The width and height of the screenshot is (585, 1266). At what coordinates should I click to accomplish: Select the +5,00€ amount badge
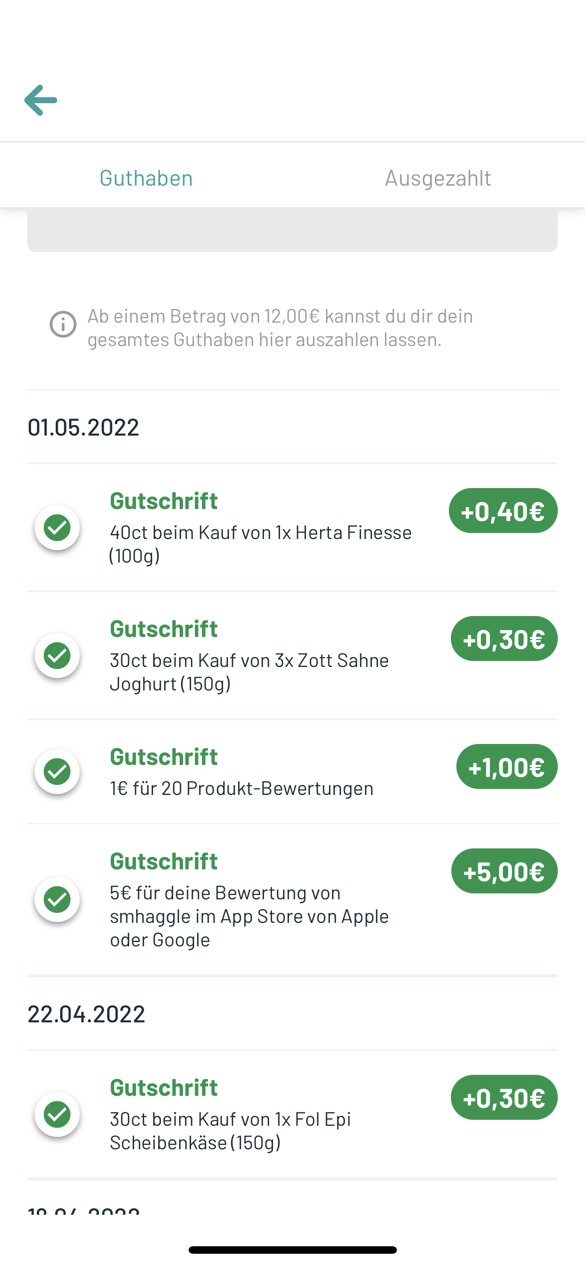click(504, 871)
